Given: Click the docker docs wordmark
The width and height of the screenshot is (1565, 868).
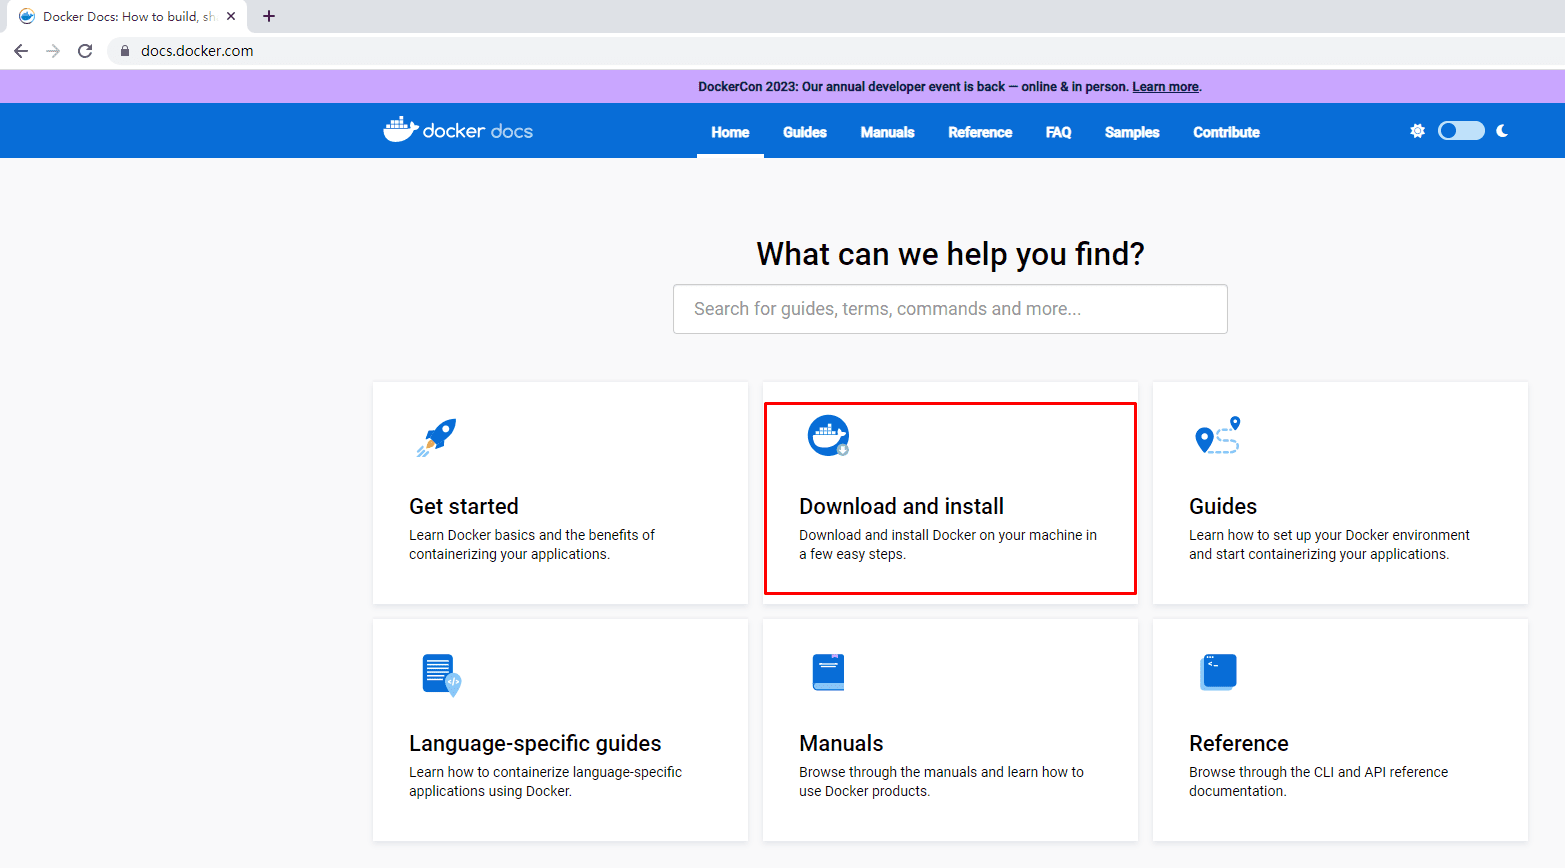Looking at the screenshot, I should [x=478, y=131].
